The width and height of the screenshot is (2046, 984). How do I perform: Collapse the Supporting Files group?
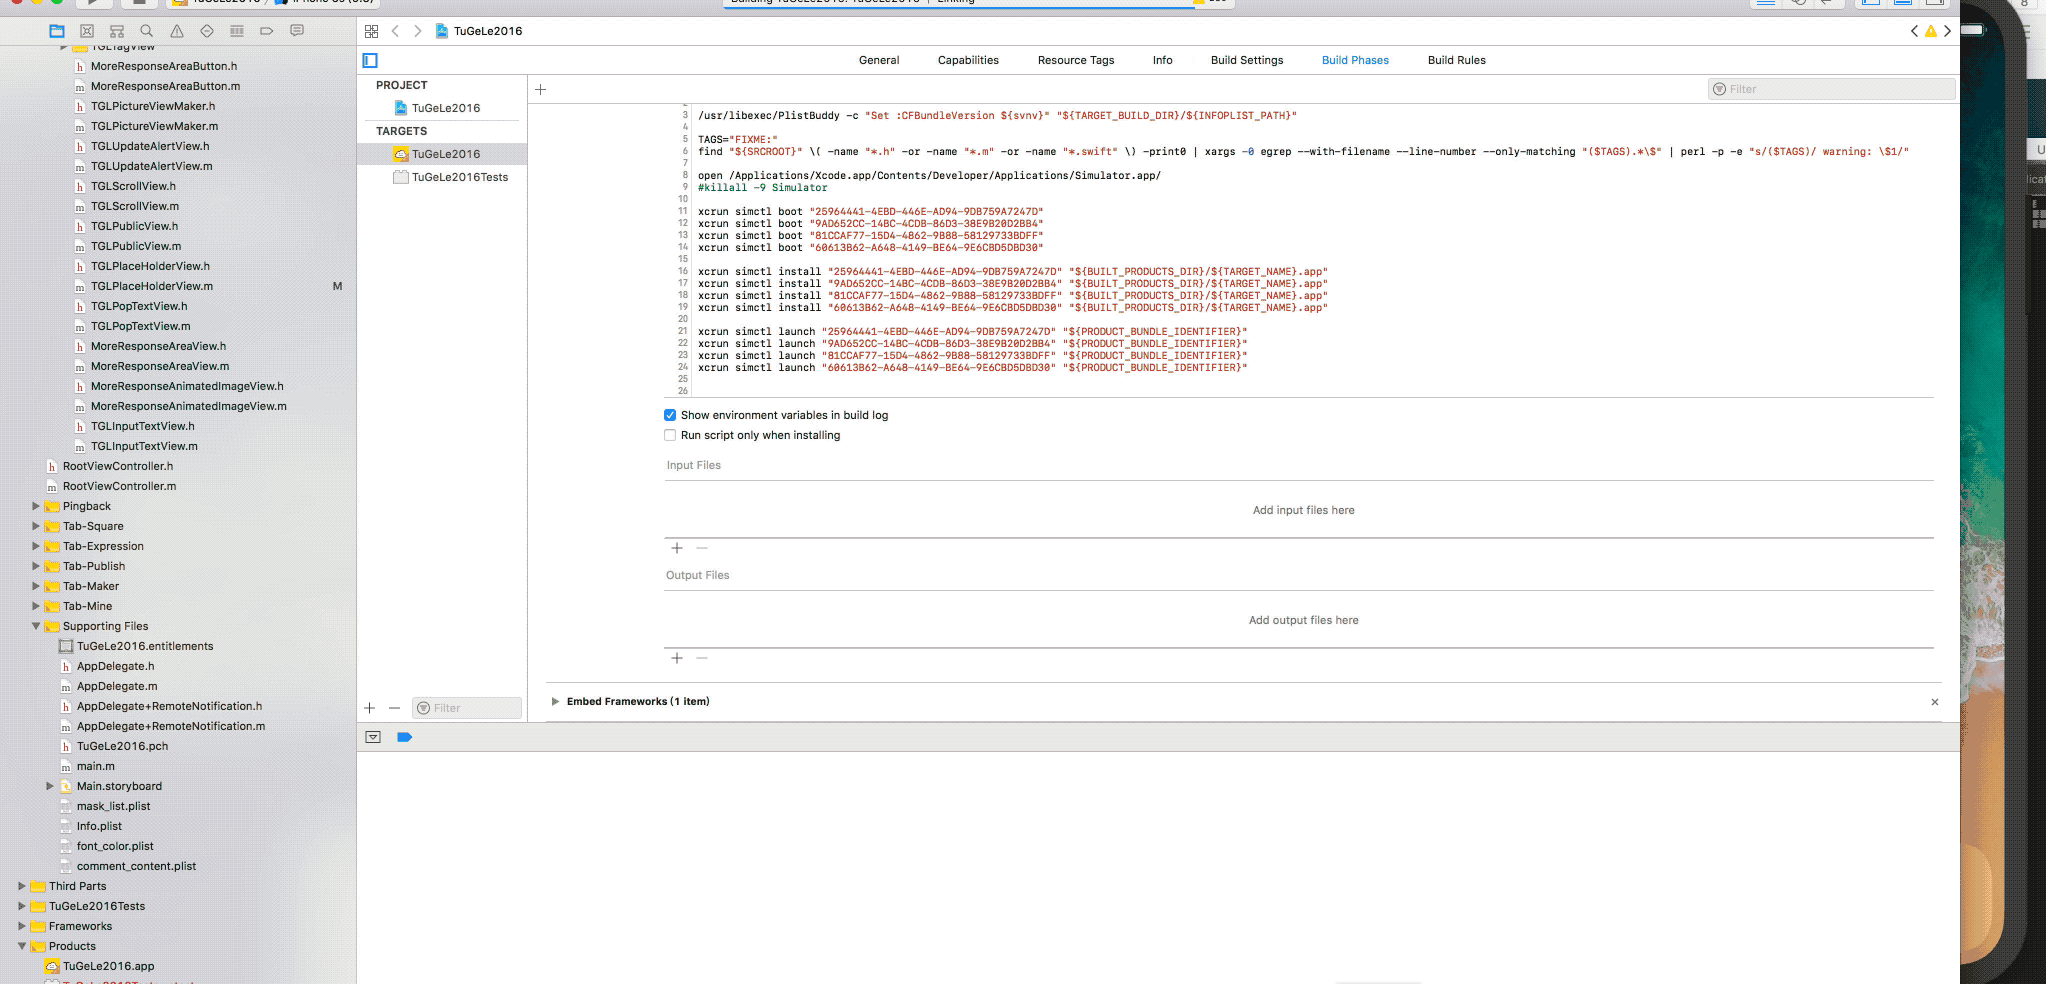tap(36, 626)
